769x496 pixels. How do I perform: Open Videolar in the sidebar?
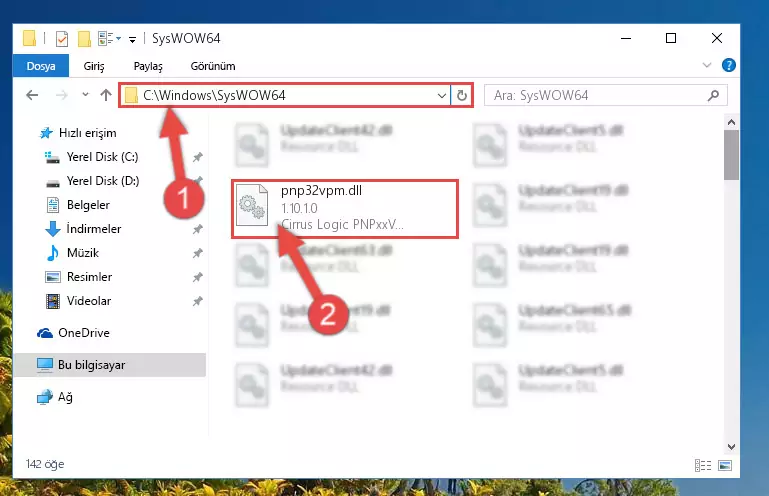tap(78, 301)
